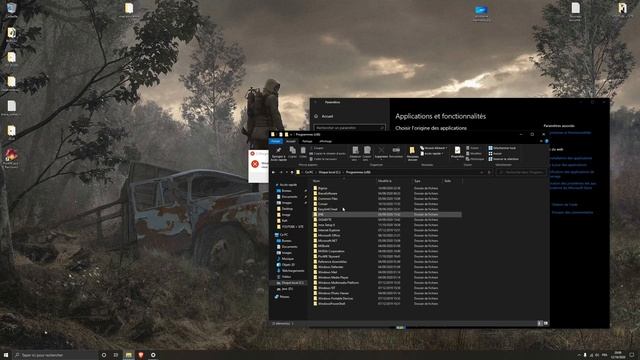Click the File Explorer taskbar icon
640x360 pixels.
click(x=129, y=355)
